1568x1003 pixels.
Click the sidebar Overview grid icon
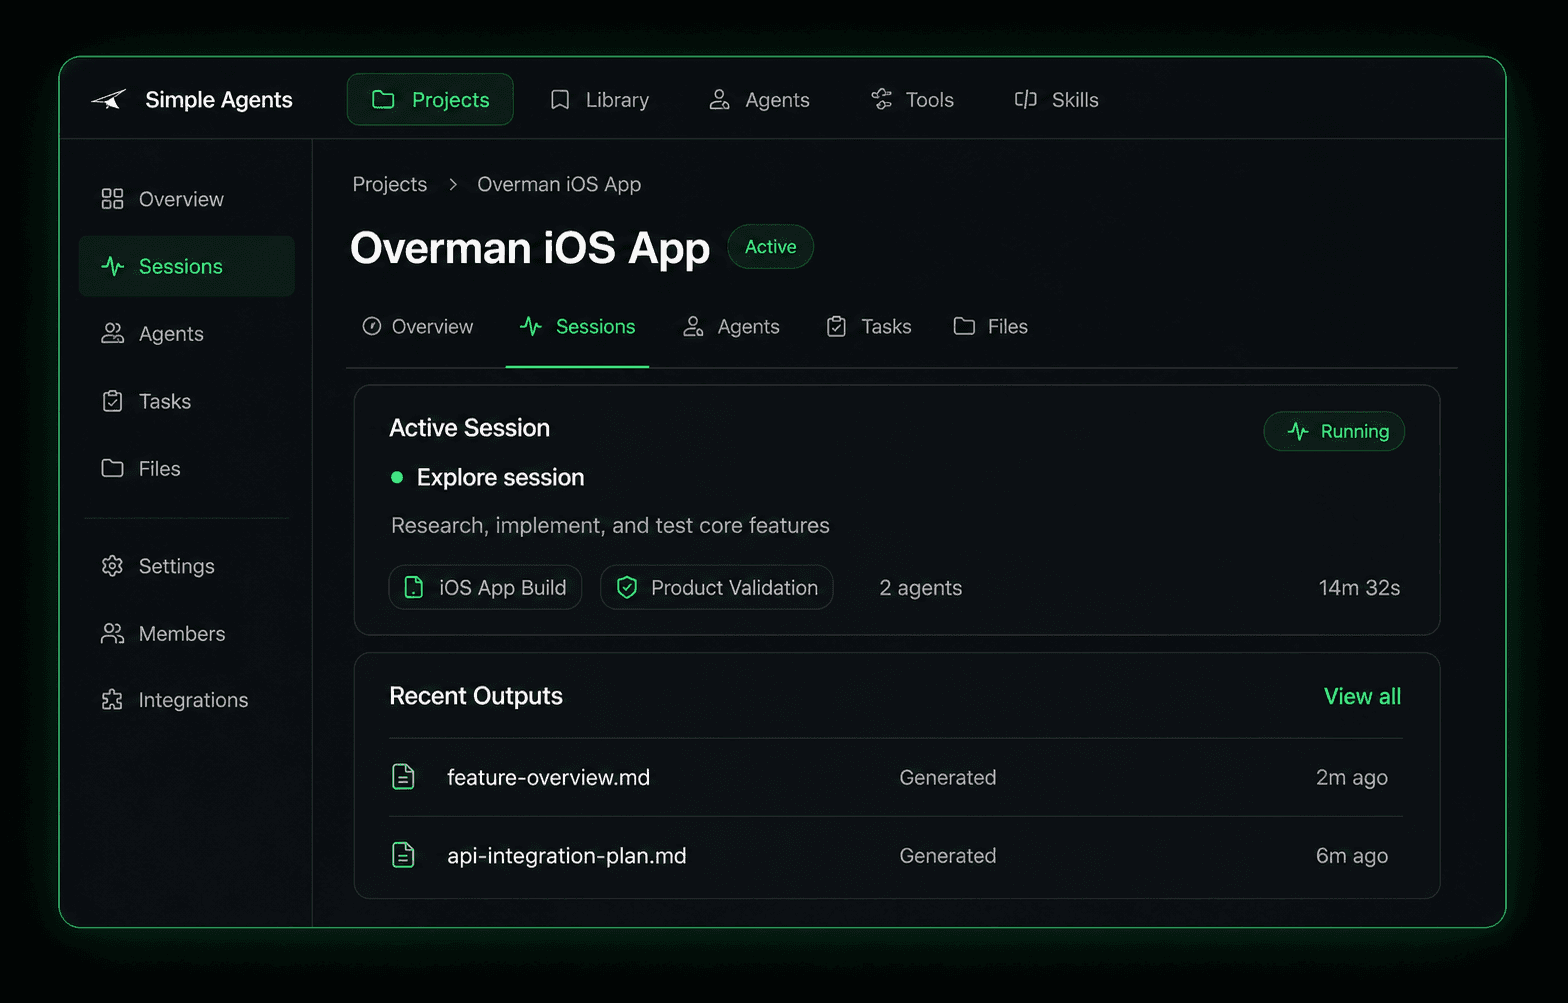112,199
